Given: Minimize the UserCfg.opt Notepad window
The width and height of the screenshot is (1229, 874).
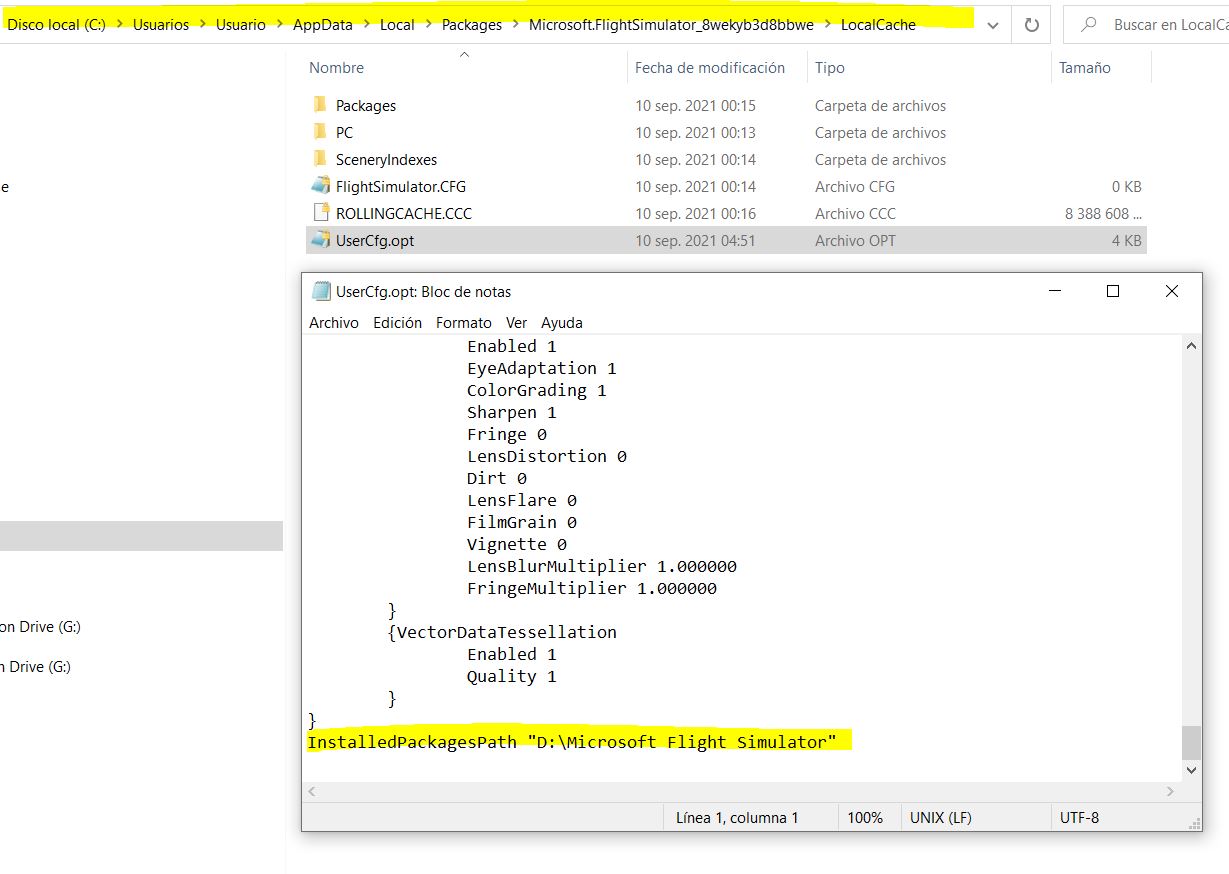Looking at the screenshot, I should [x=1054, y=292].
